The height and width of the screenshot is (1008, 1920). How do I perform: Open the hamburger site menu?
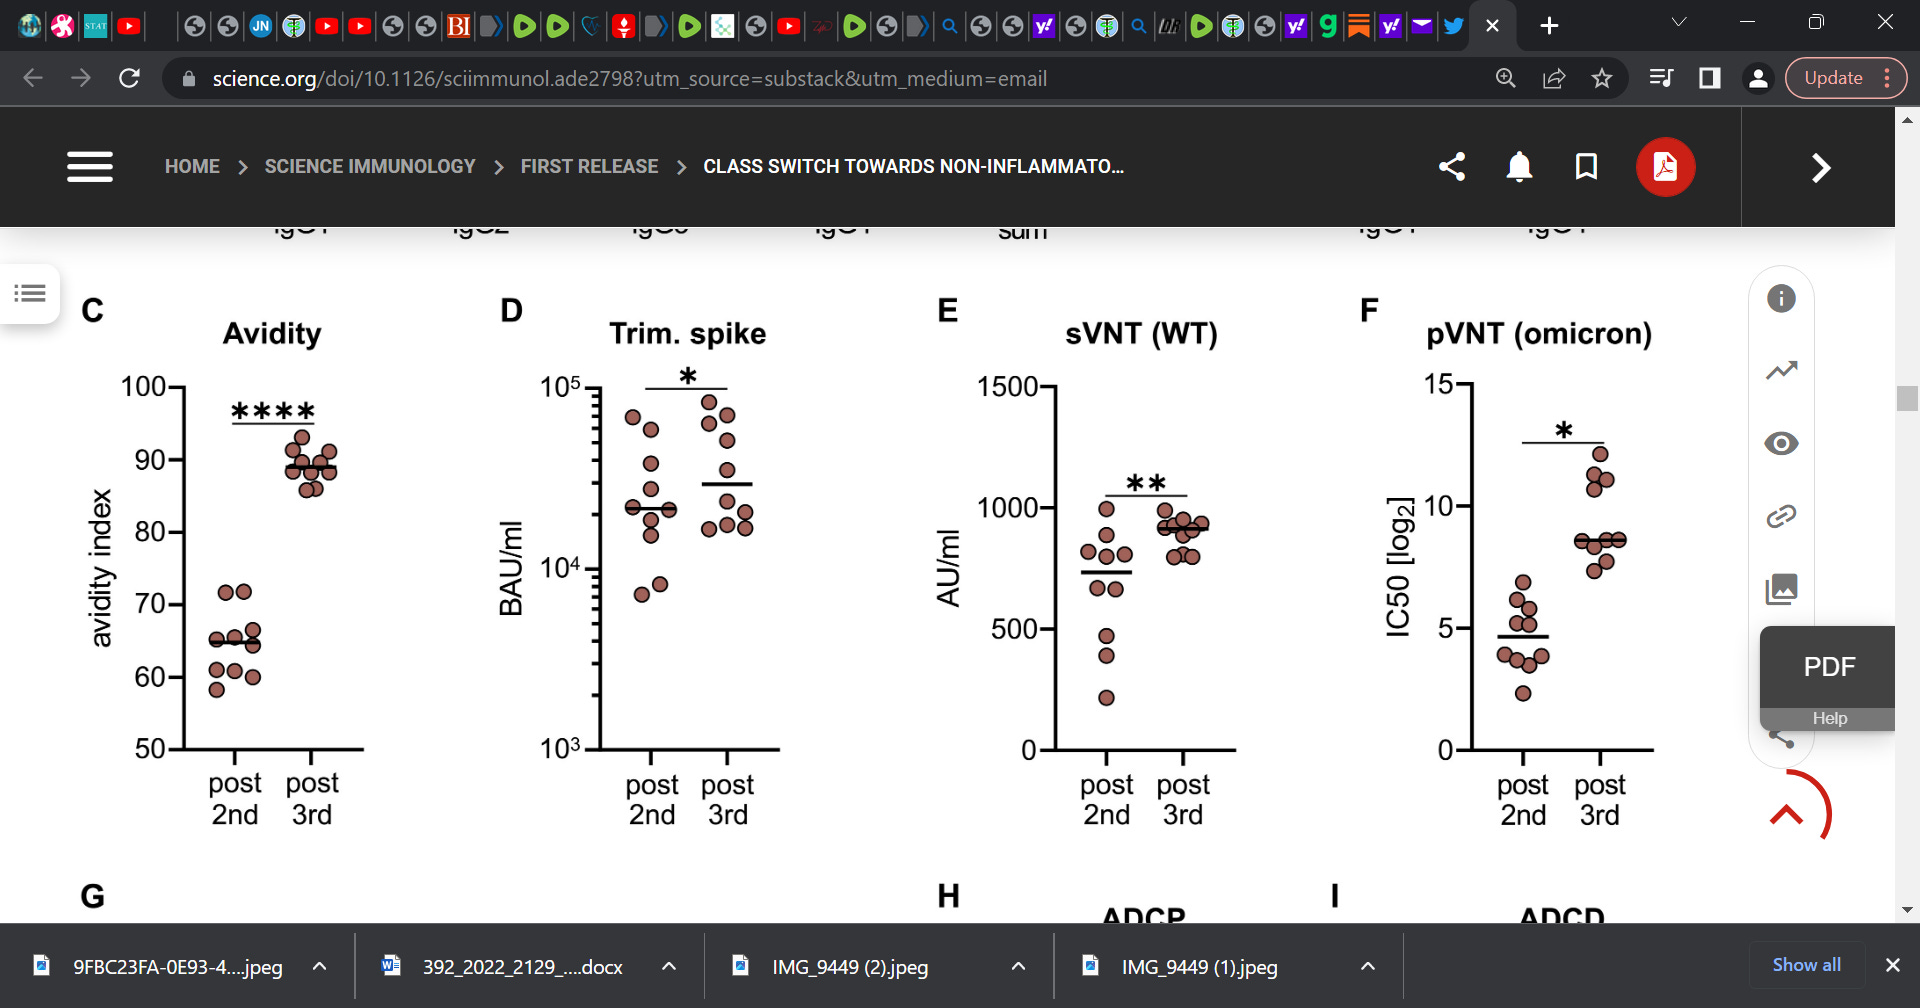(90, 167)
